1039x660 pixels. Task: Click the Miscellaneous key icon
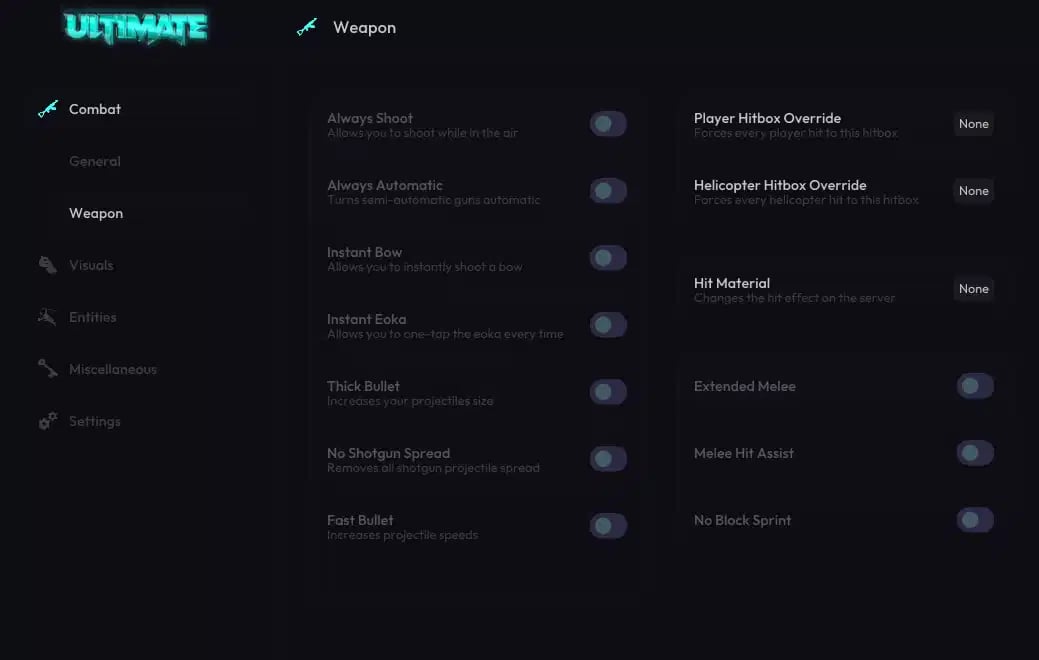pos(47,369)
